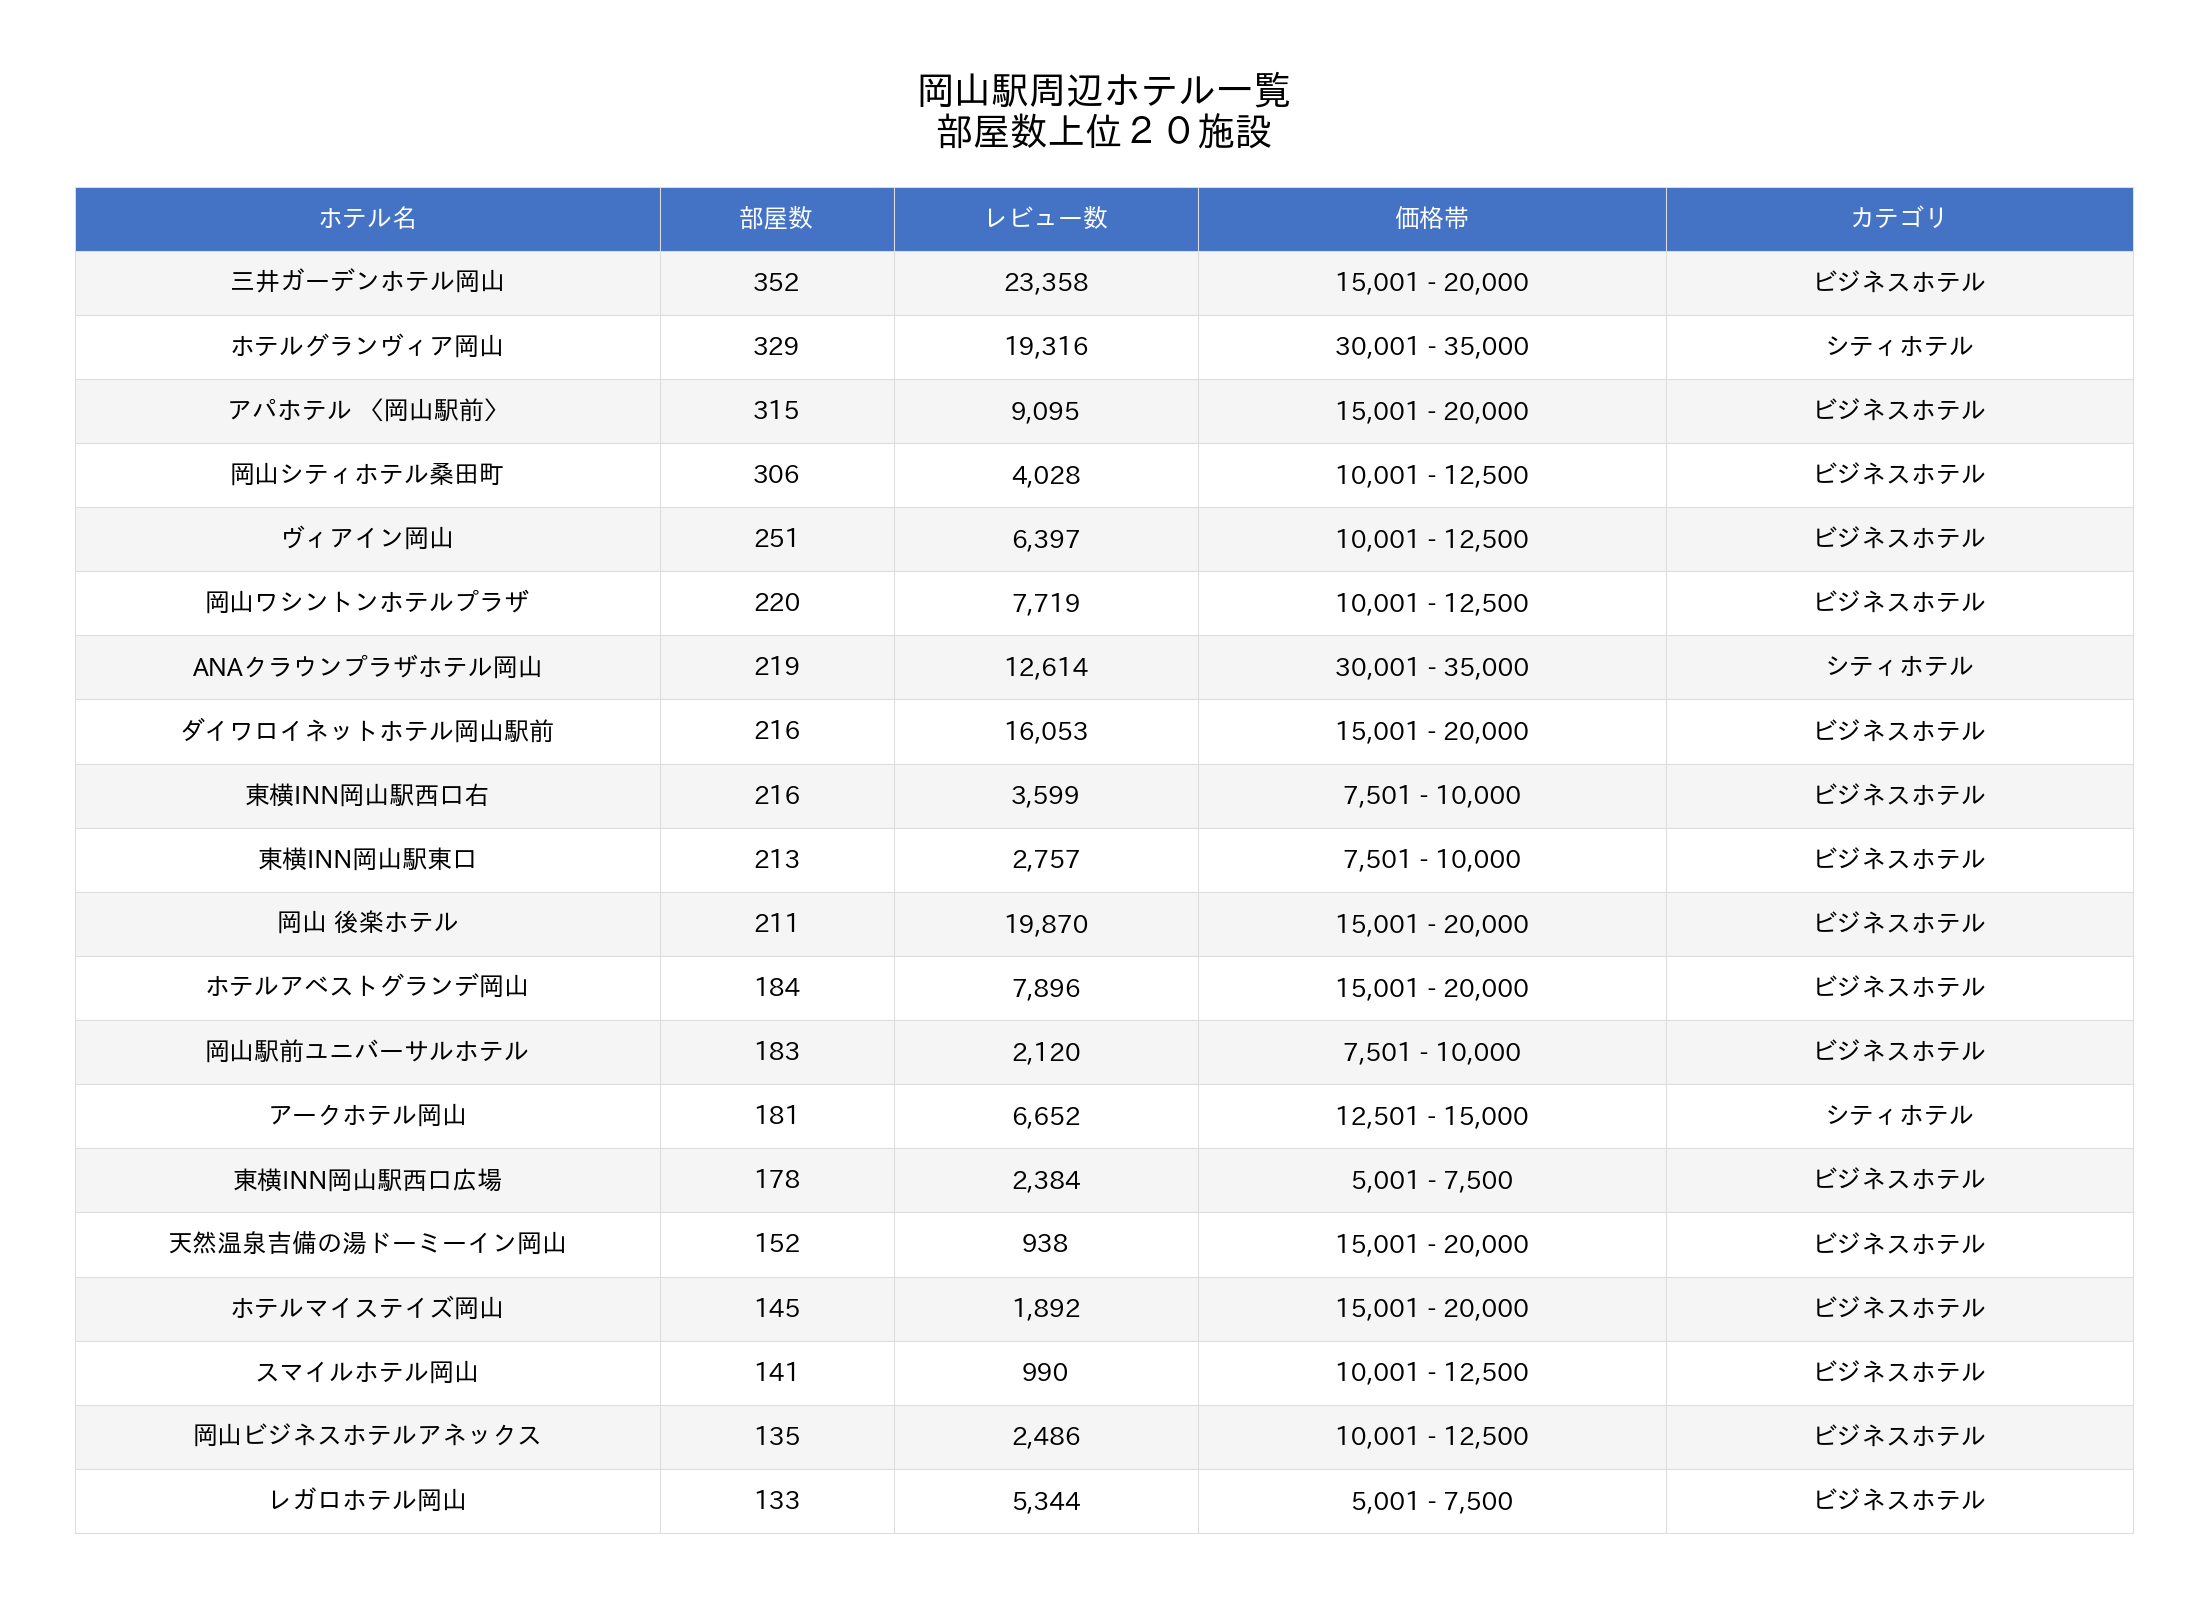The height and width of the screenshot is (1608, 2208).
Task: Select the ヴィアイン岡山 row name
Action: (367, 538)
